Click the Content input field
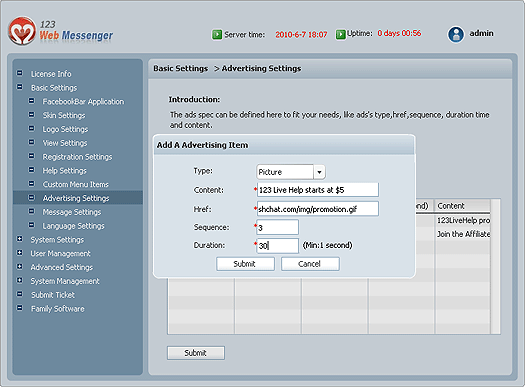 pyautogui.click(x=318, y=190)
